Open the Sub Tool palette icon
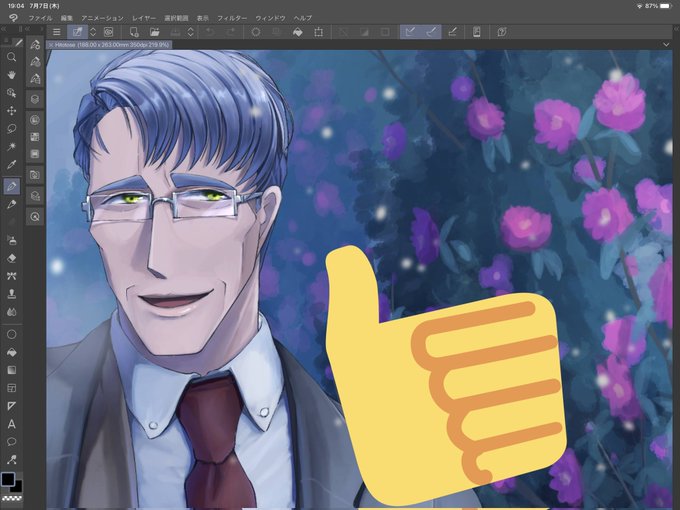This screenshot has width=680, height=510. [35, 44]
